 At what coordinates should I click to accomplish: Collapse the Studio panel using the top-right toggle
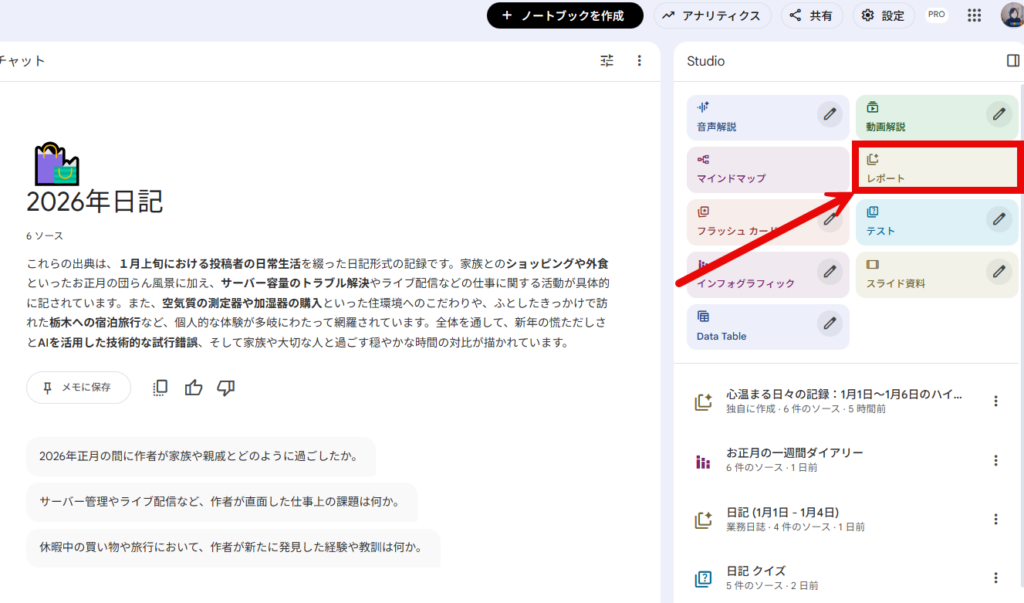pos(1013,61)
